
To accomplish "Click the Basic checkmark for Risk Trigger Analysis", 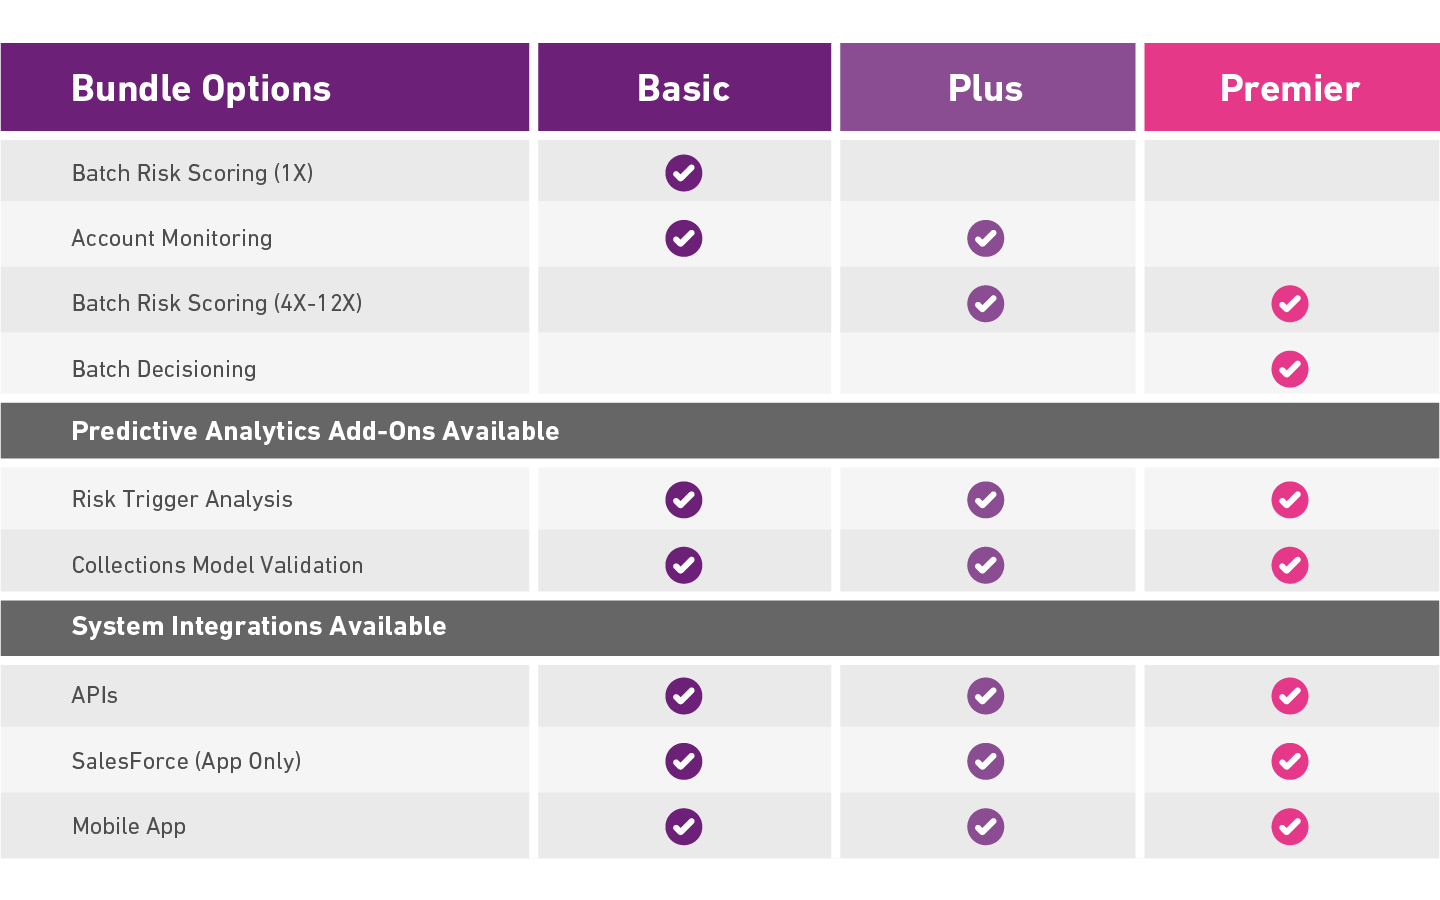I will [684, 499].
